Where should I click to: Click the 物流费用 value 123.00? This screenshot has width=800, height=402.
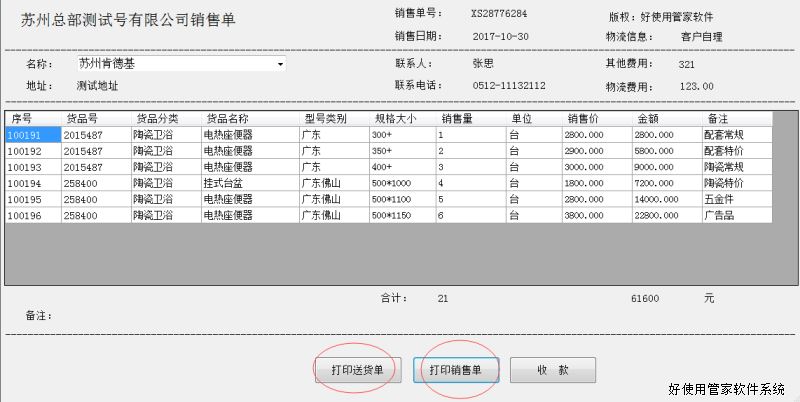click(696, 86)
